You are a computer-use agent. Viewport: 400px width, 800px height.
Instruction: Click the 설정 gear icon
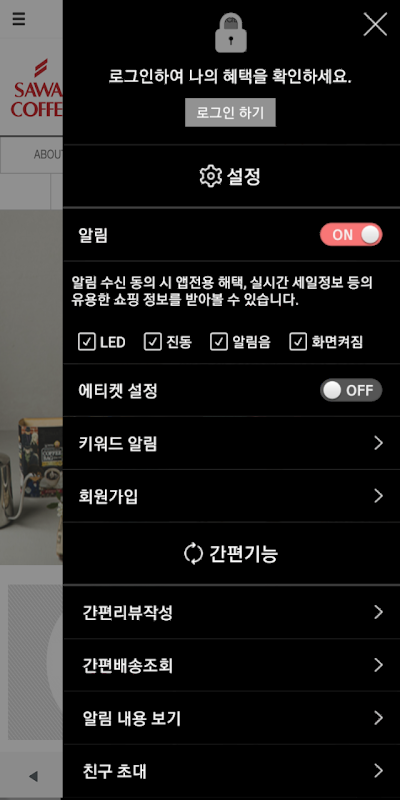210,177
